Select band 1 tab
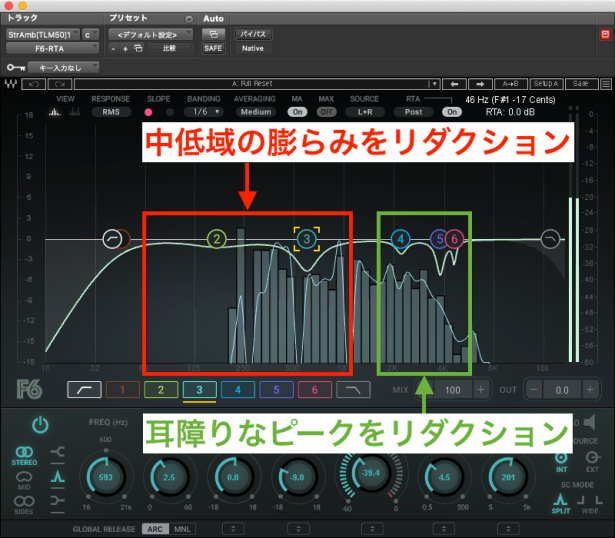The image size is (615, 538). click(122, 390)
